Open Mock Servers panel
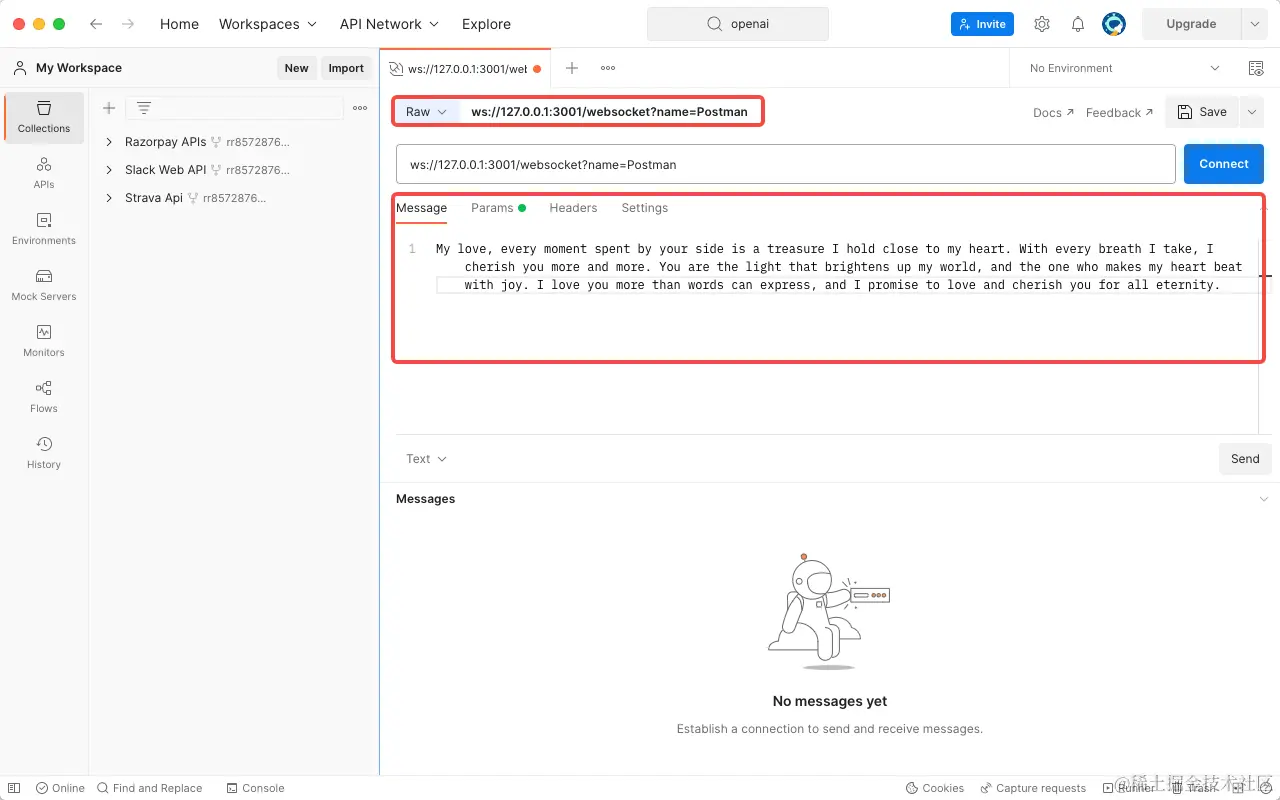This screenshot has height=800, width=1280. (43, 286)
